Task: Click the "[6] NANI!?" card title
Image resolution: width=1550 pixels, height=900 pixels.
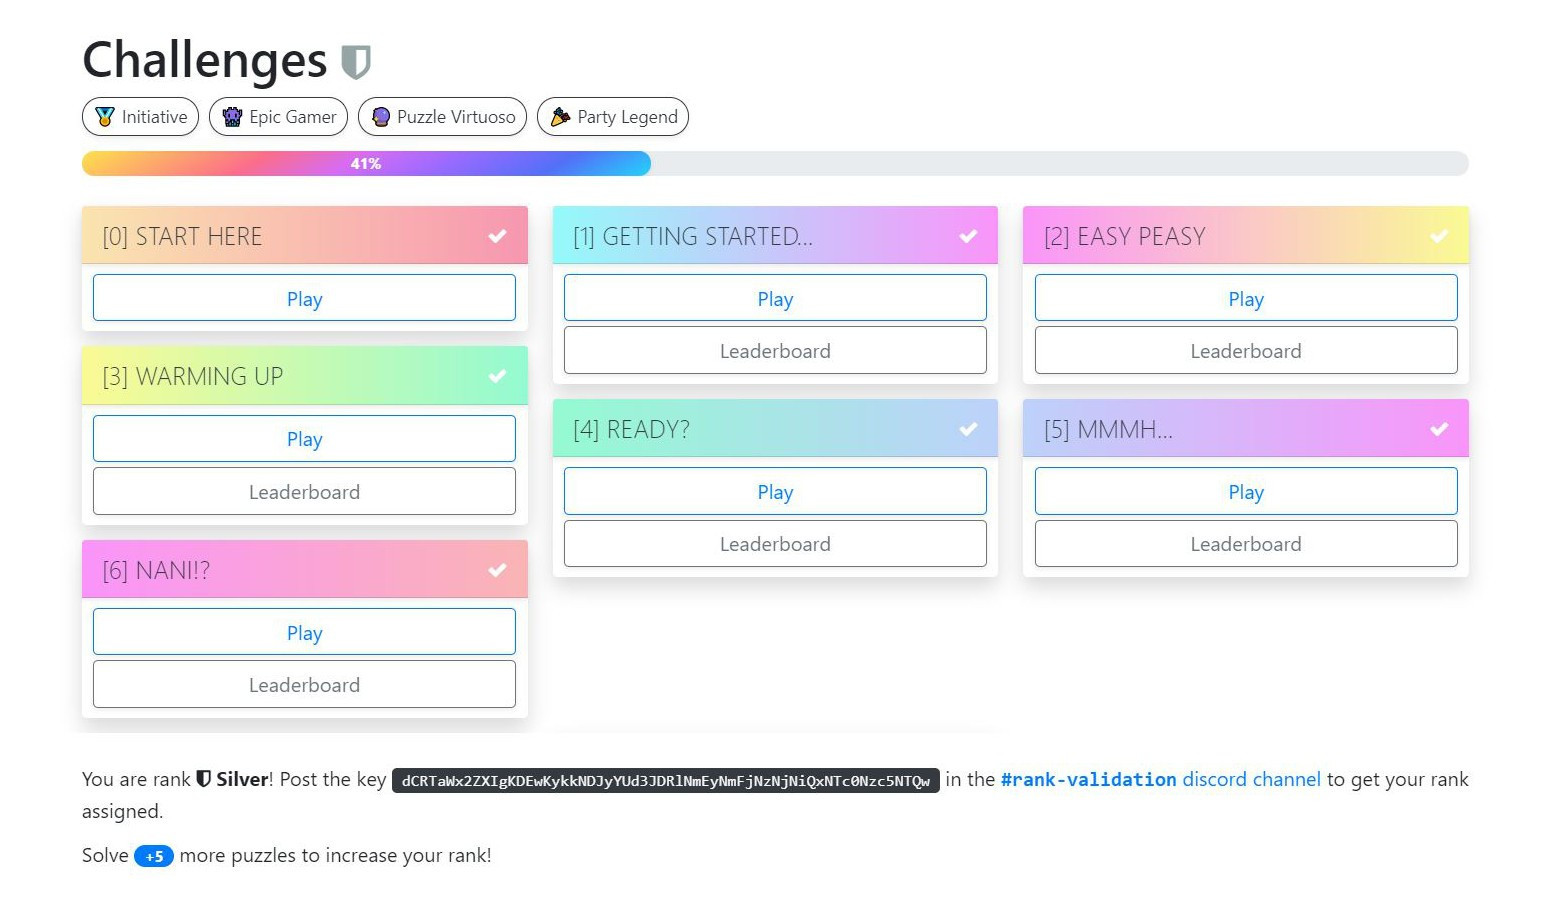Action: click(156, 570)
